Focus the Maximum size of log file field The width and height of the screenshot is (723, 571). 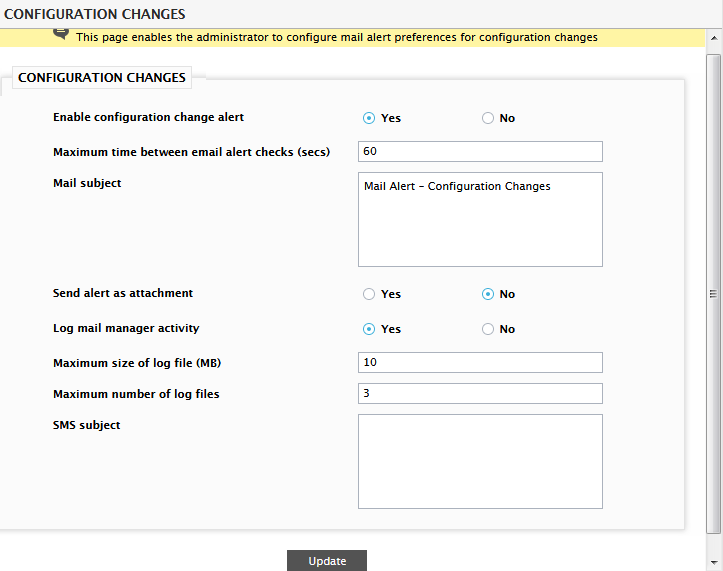click(x=480, y=363)
